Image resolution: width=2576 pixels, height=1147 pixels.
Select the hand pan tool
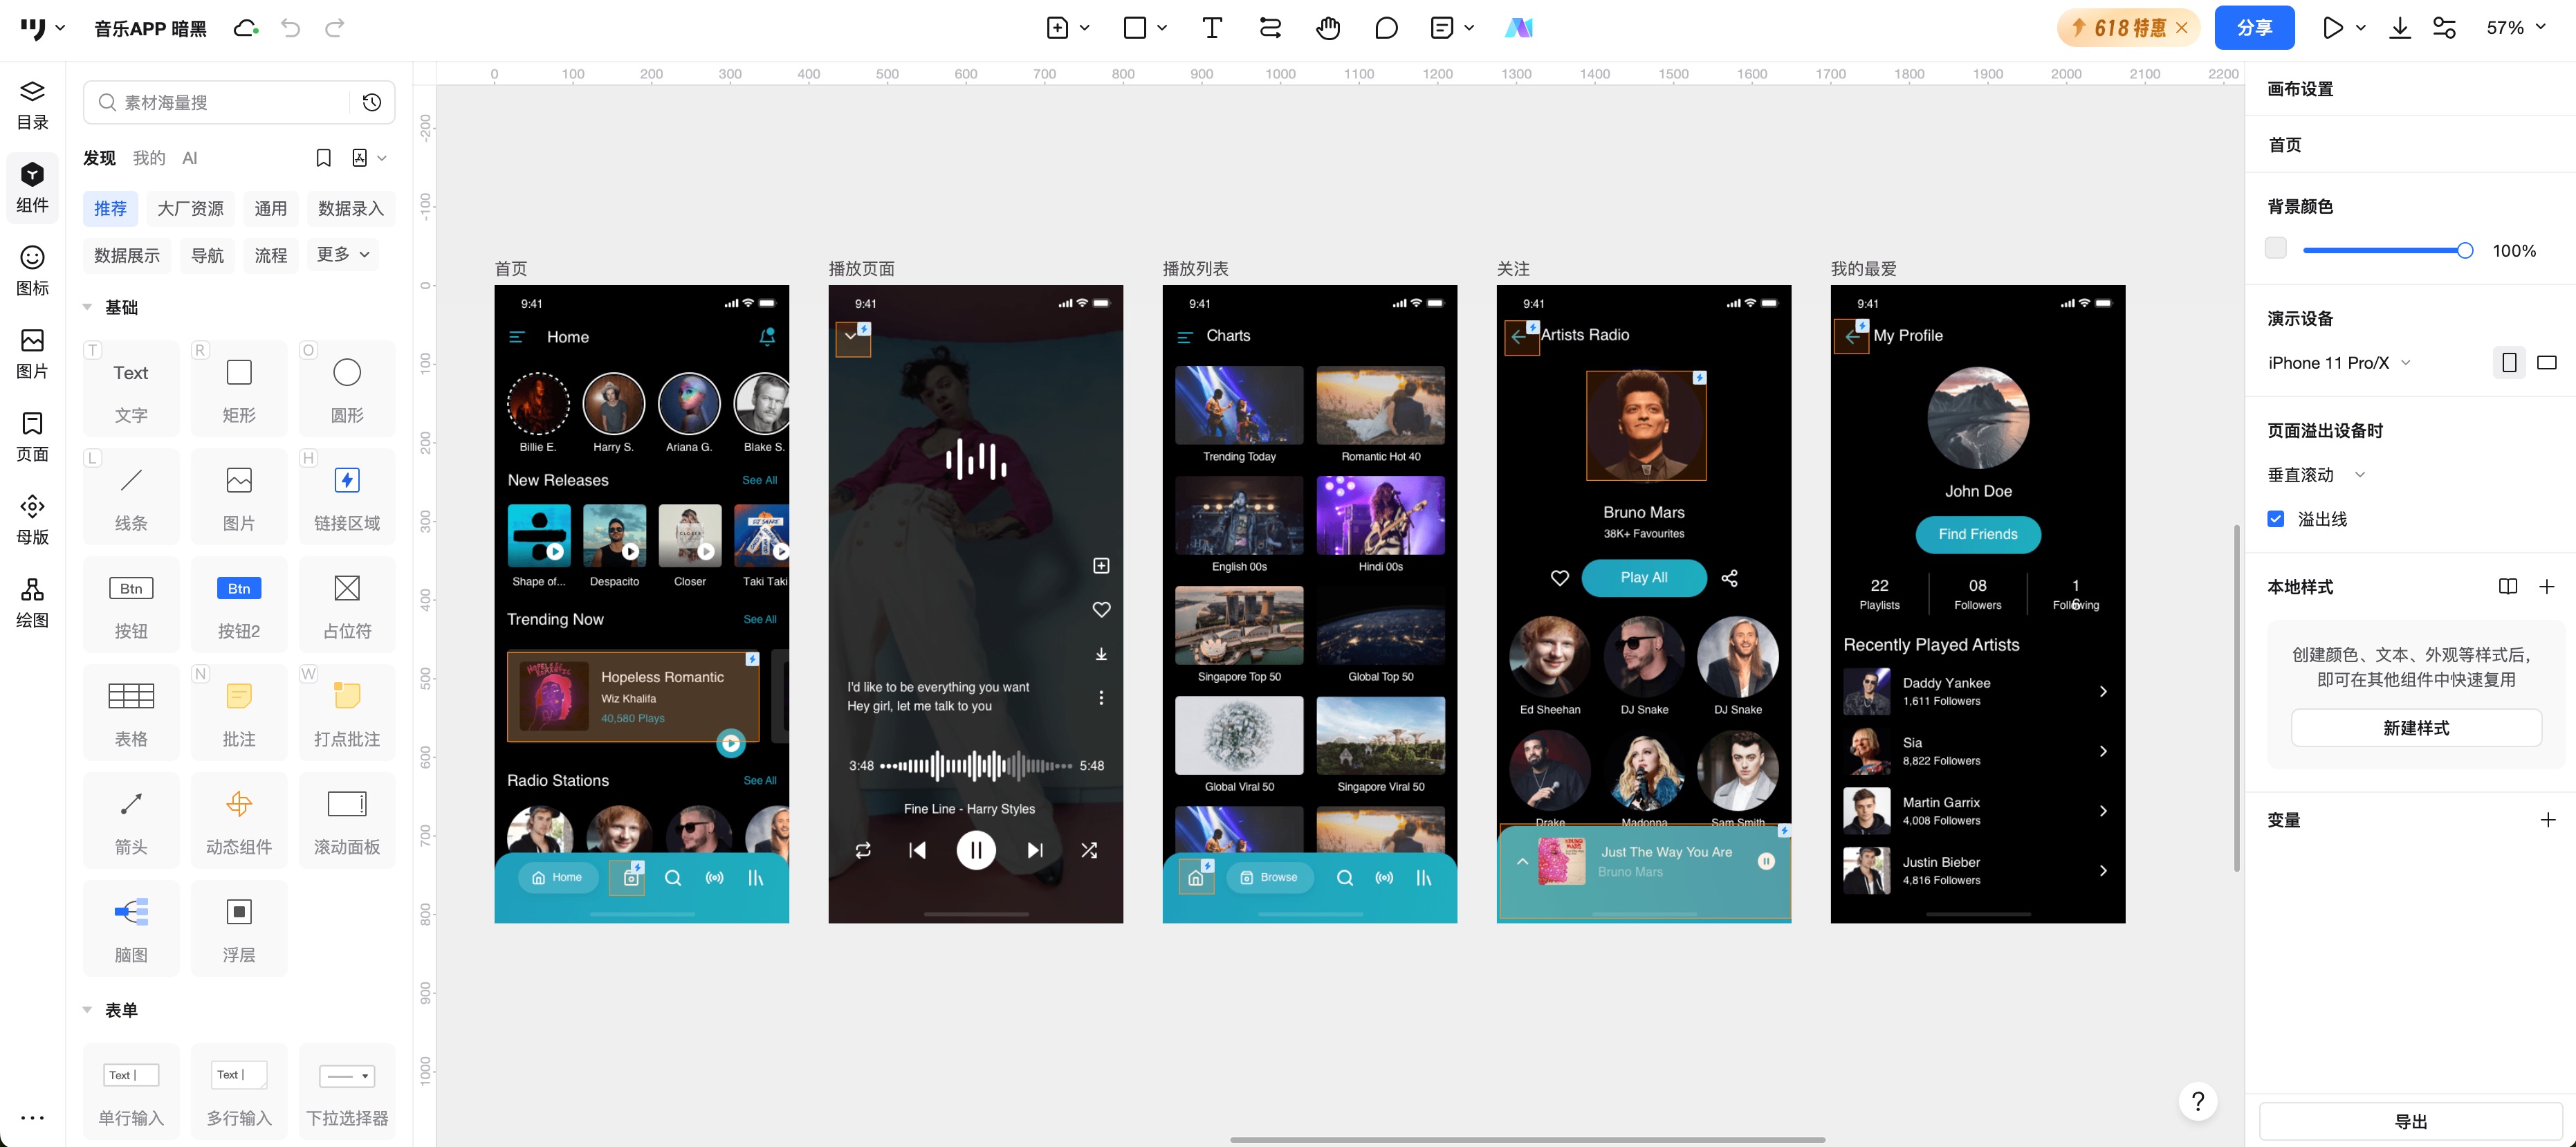[1328, 28]
